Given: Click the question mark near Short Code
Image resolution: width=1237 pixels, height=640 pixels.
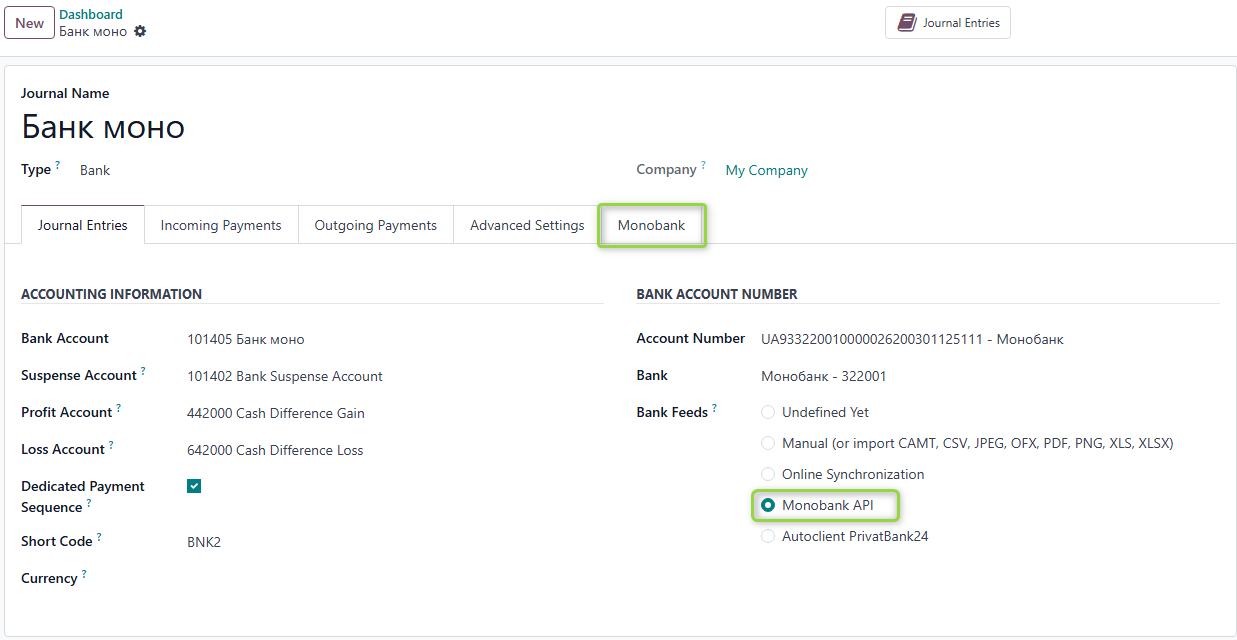Looking at the screenshot, I should click(x=100, y=536).
